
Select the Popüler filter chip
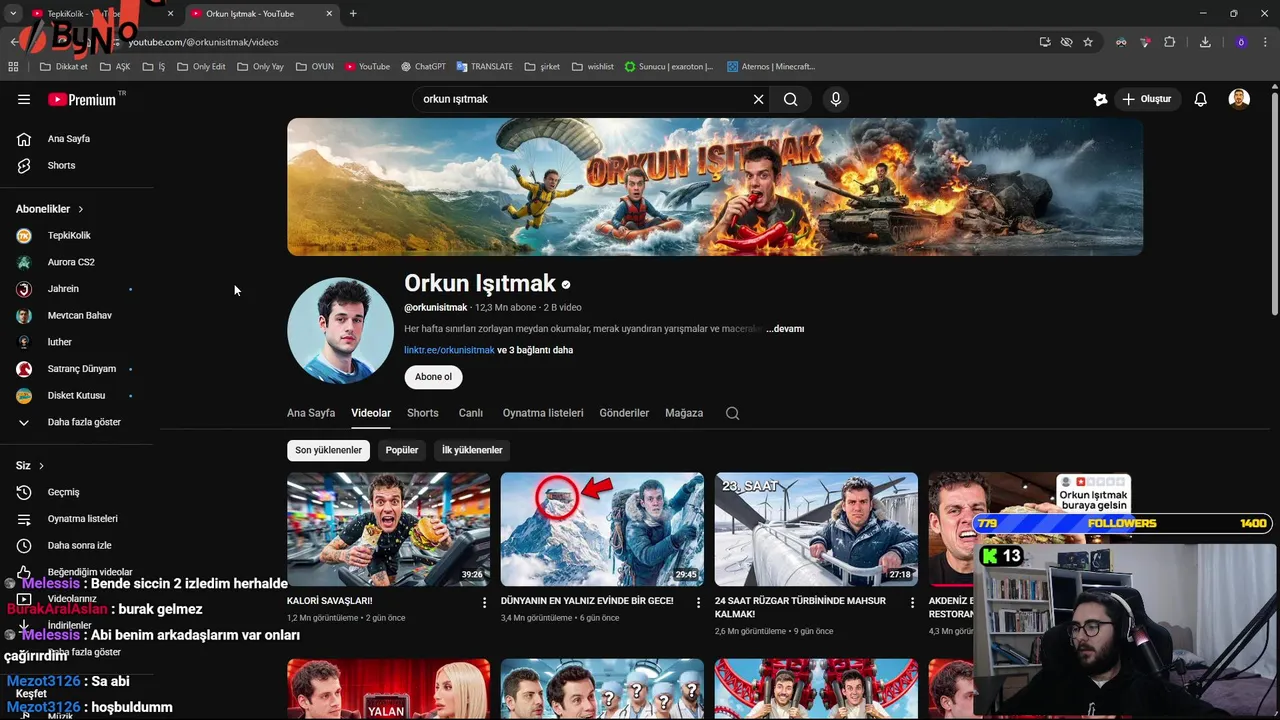[402, 450]
